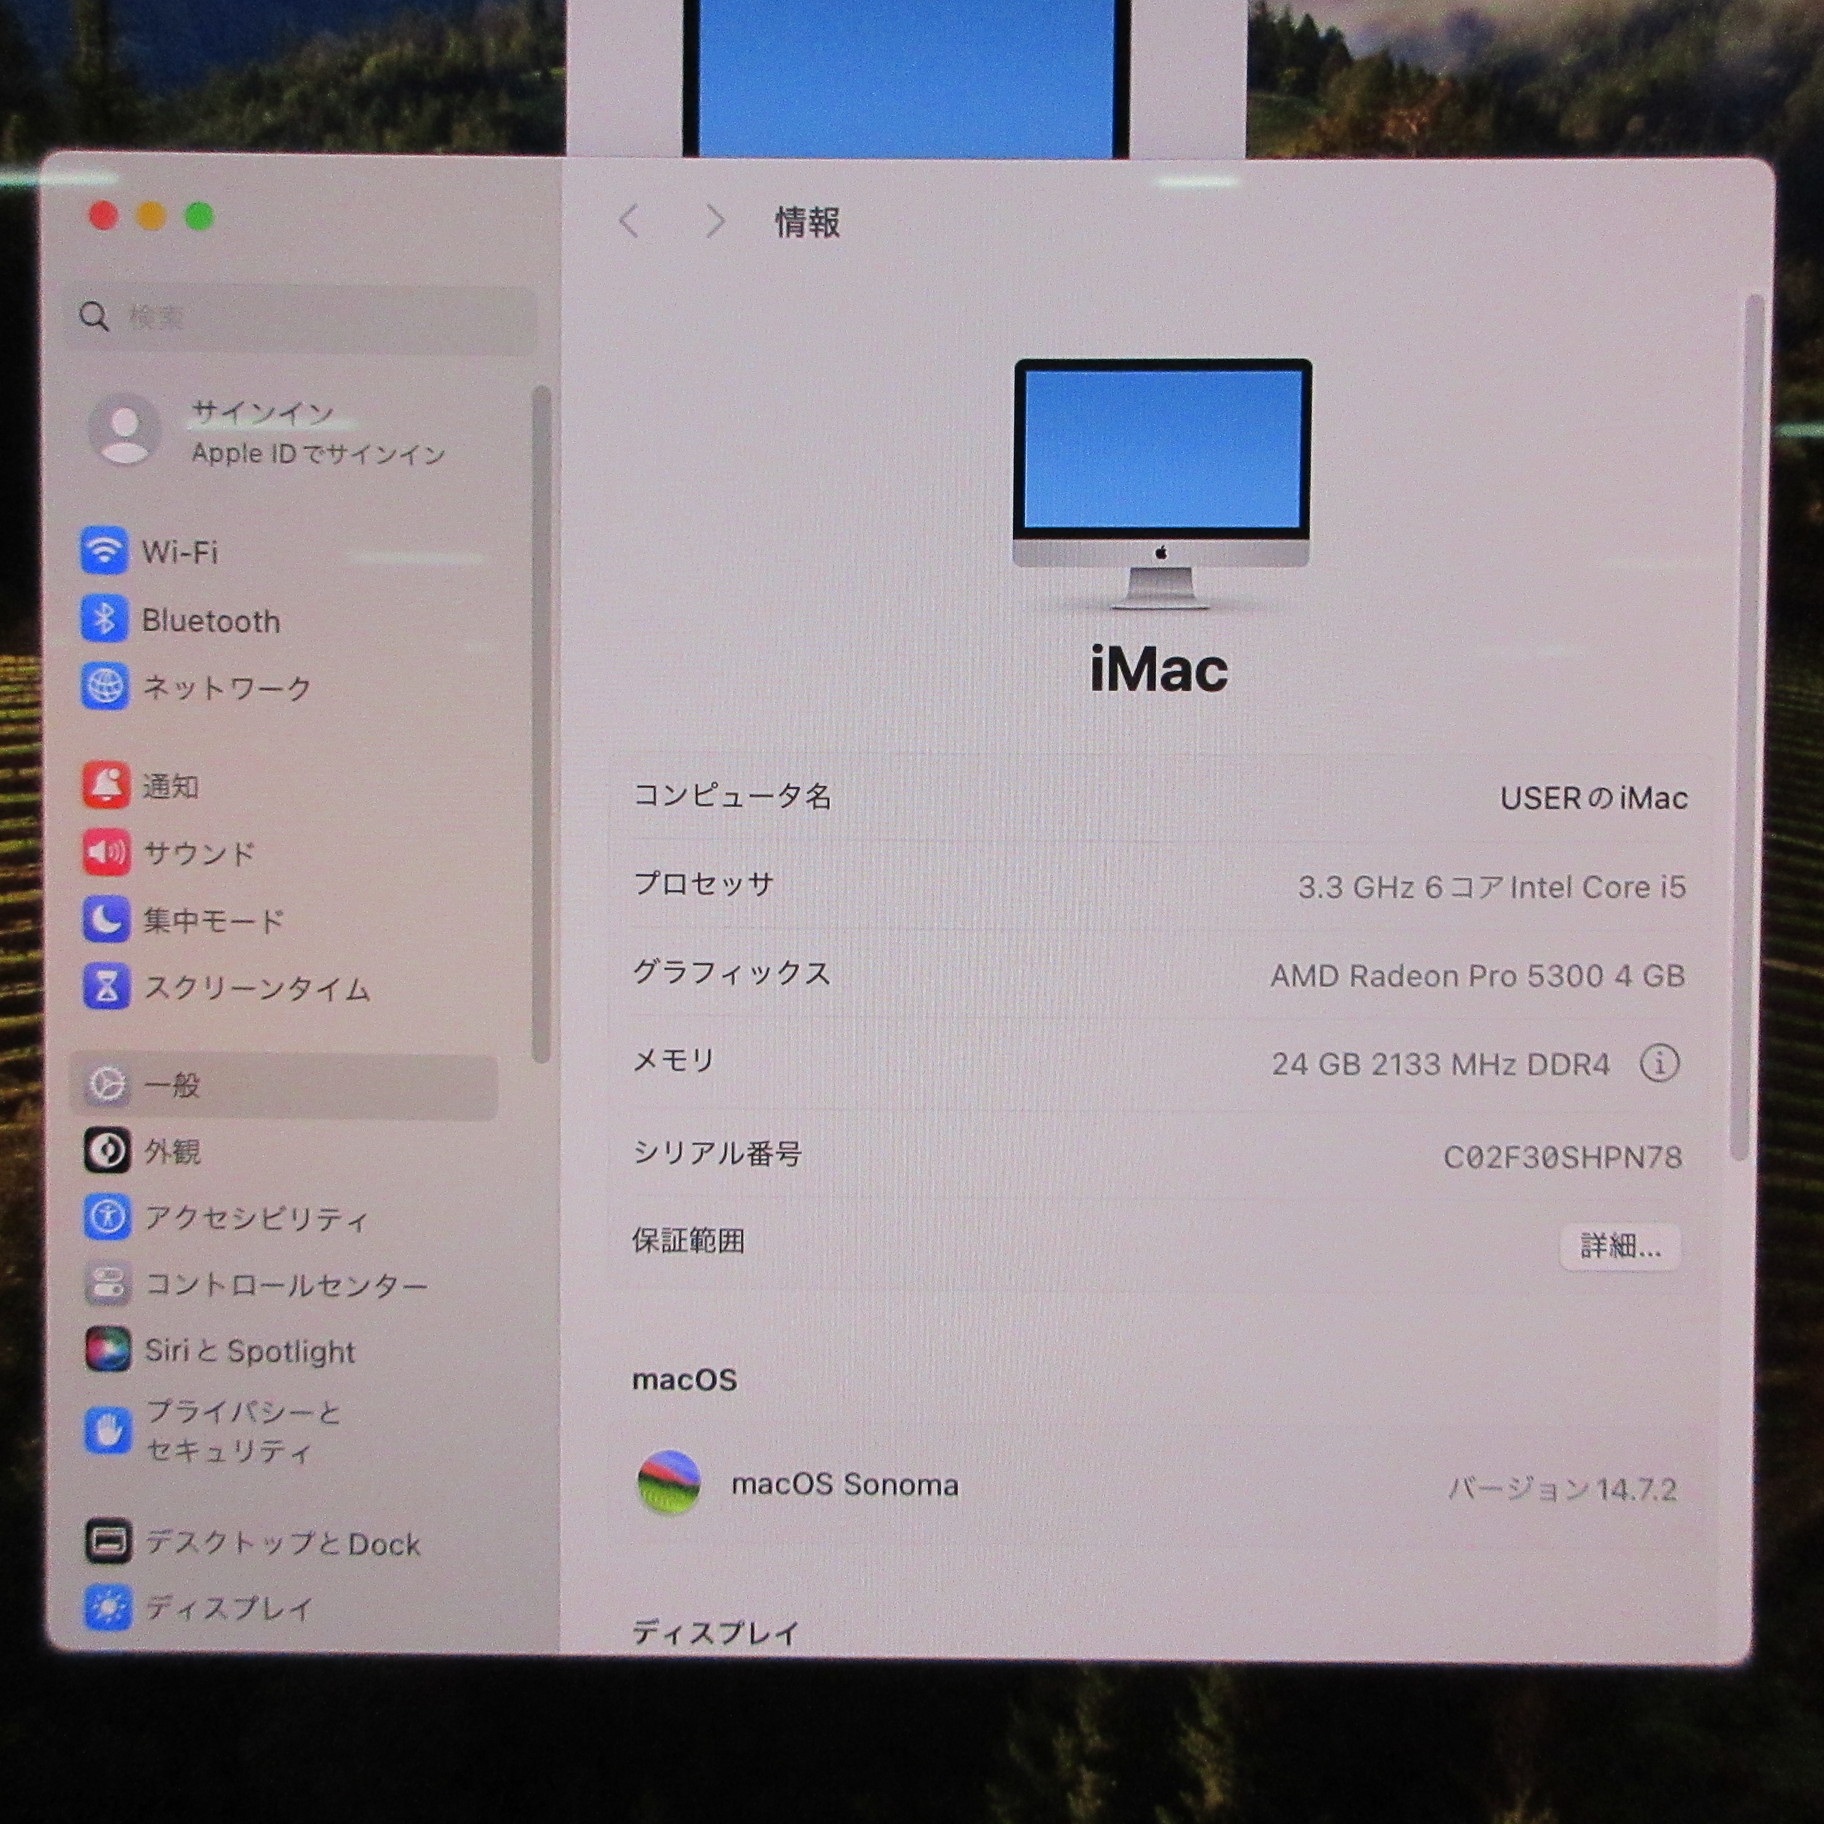Click the デスクトップと Dock icon

[x=108, y=1542]
